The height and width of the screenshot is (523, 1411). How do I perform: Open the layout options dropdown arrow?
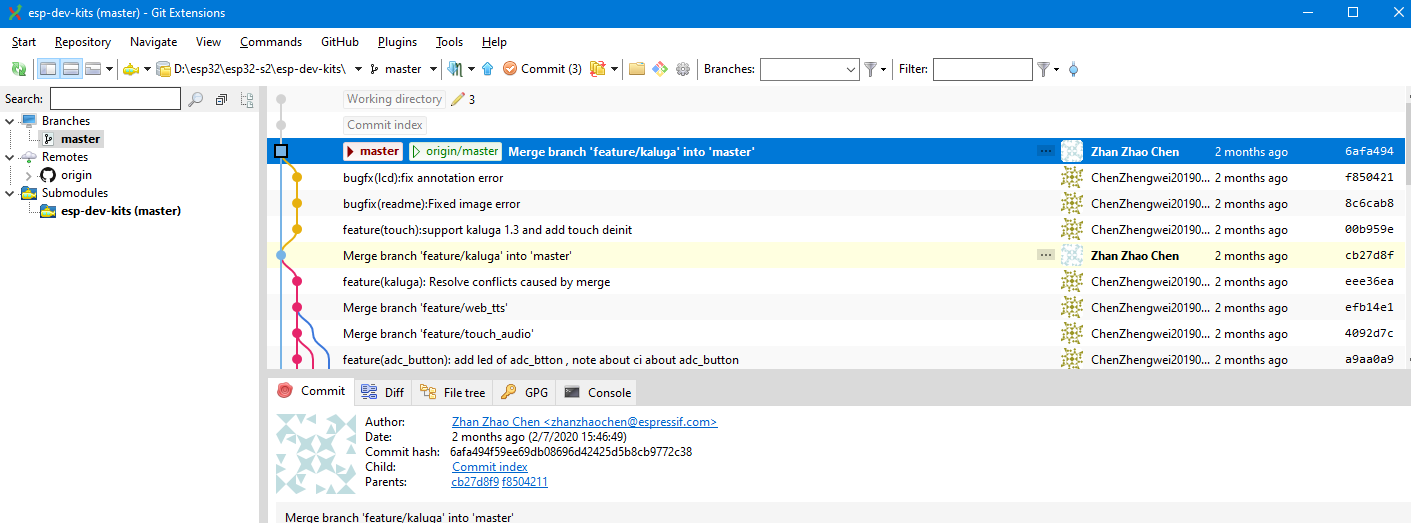click(x=109, y=69)
